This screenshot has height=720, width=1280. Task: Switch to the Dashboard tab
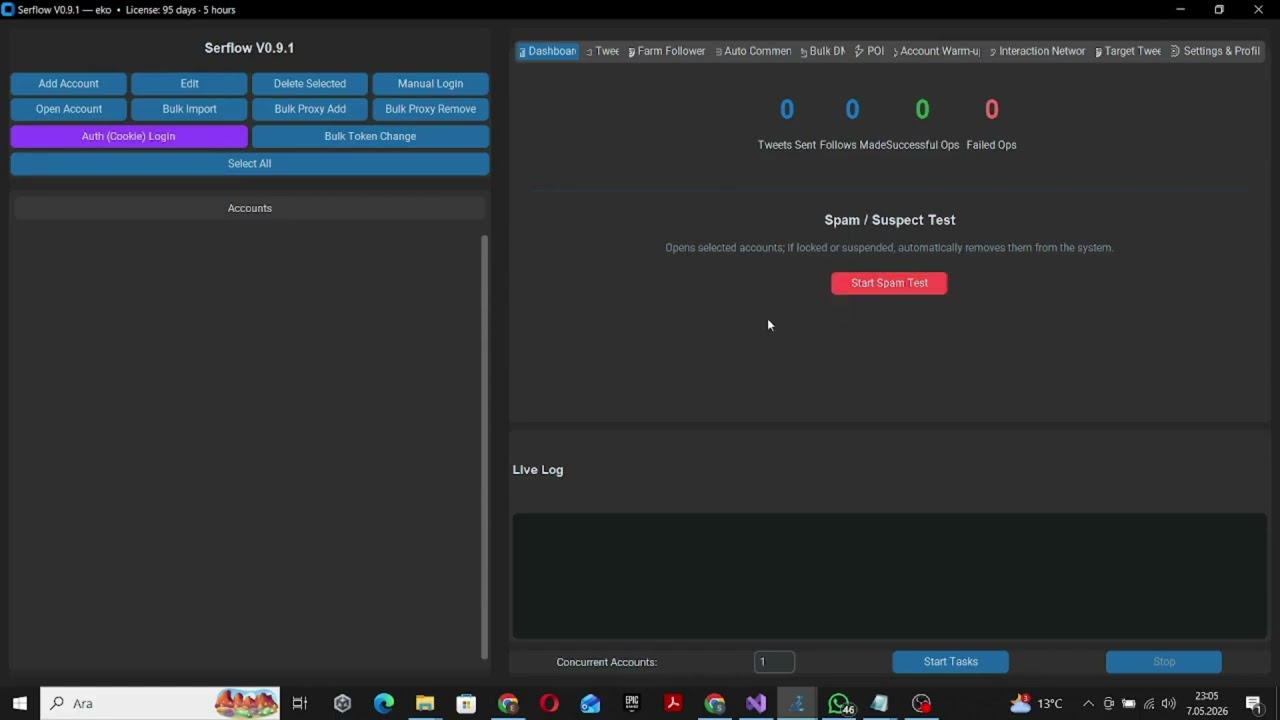point(547,51)
